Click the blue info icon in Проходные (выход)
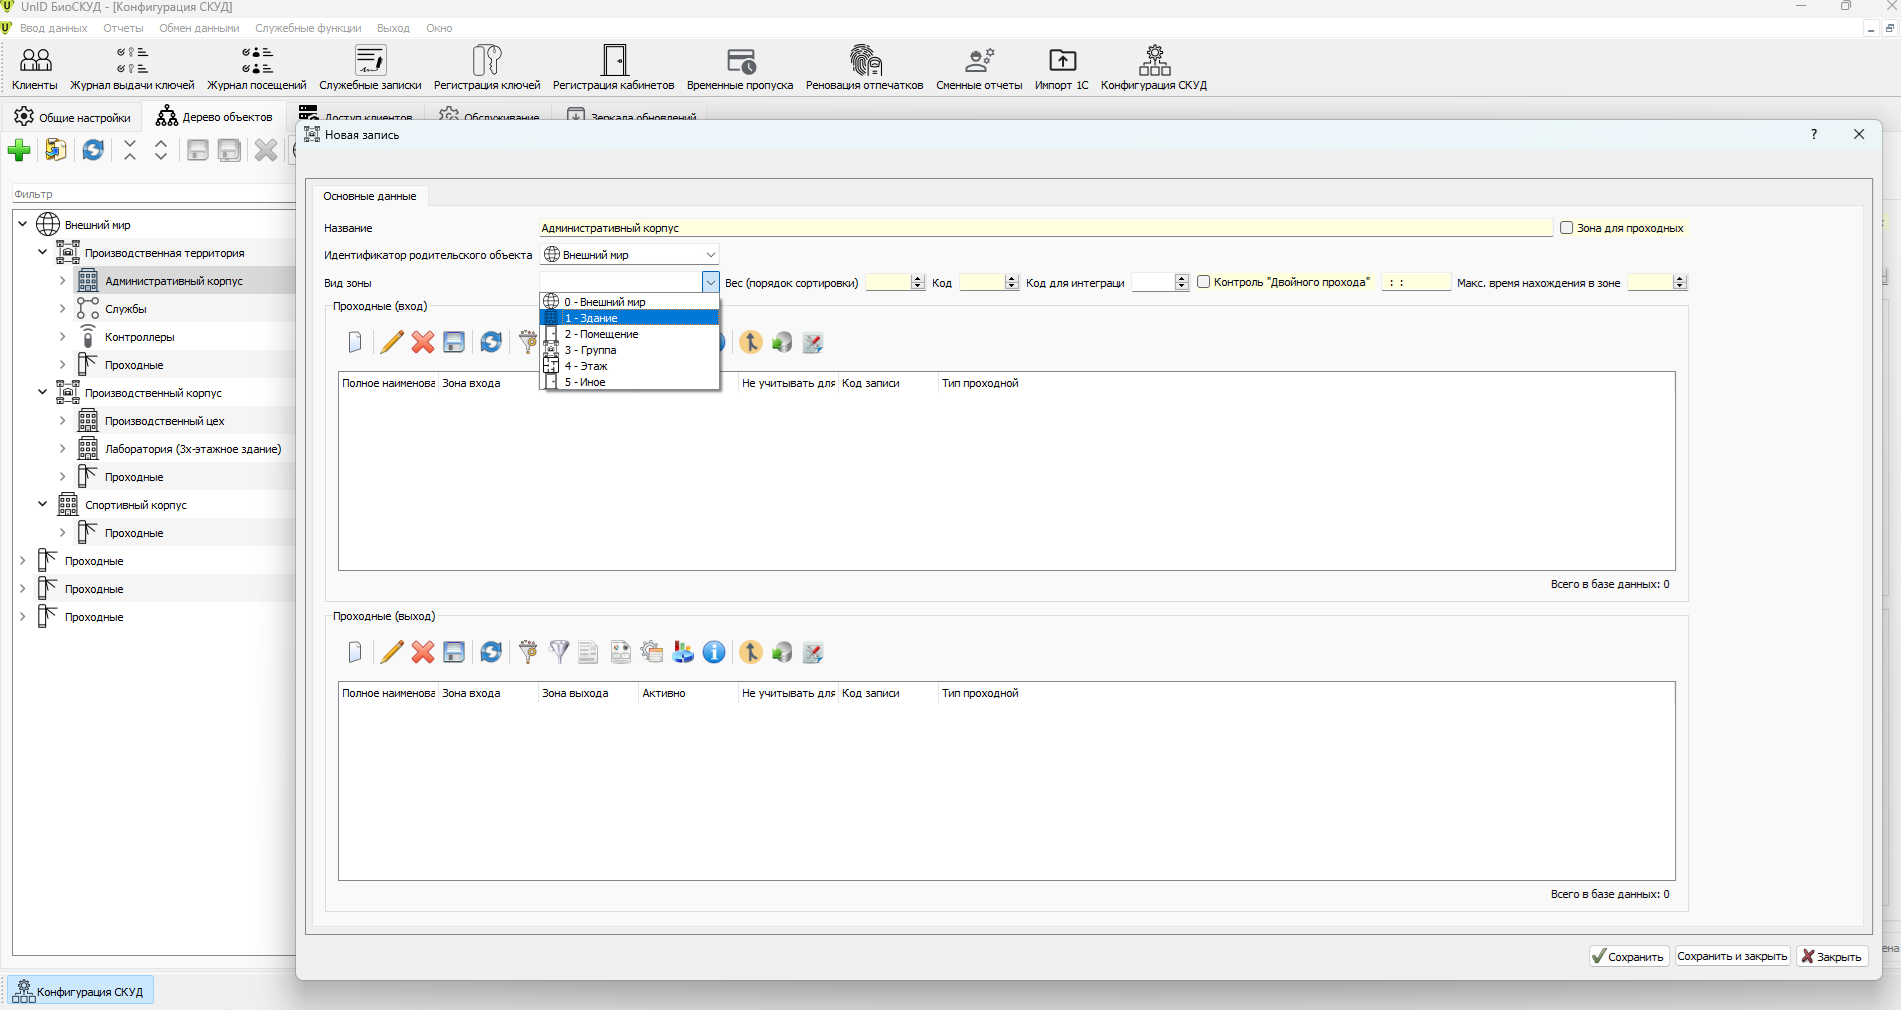This screenshot has height=1010, width=1901. click(x=714, y=652)
